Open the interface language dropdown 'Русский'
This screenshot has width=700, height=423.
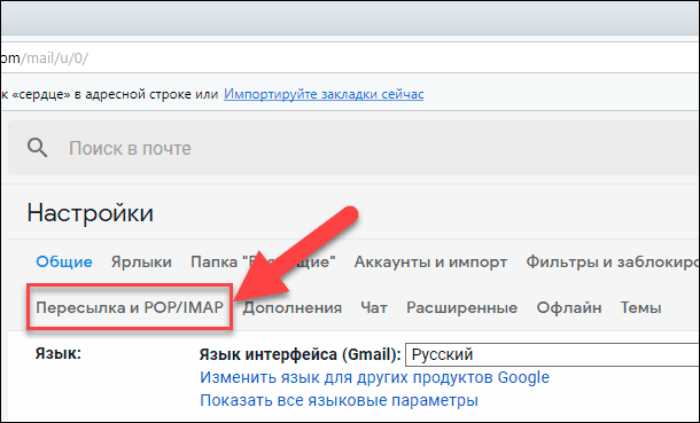(552, 355)
